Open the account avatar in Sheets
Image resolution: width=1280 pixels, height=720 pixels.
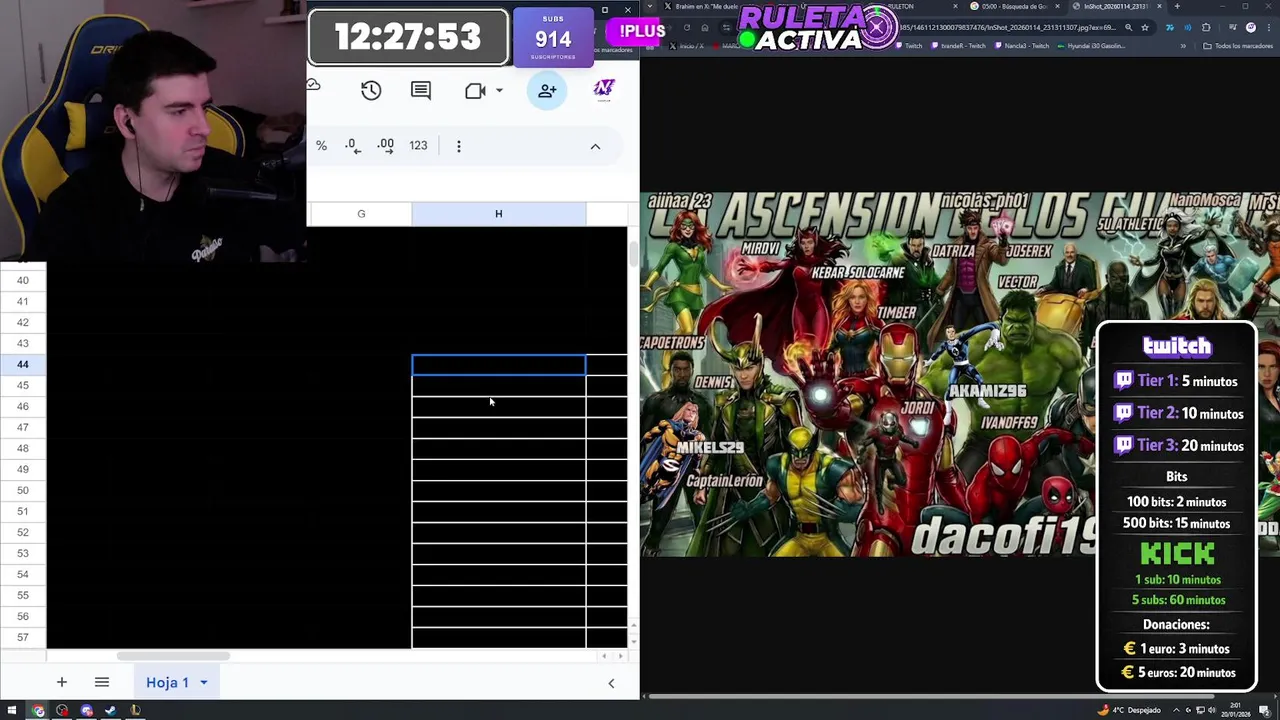[604, 90]
